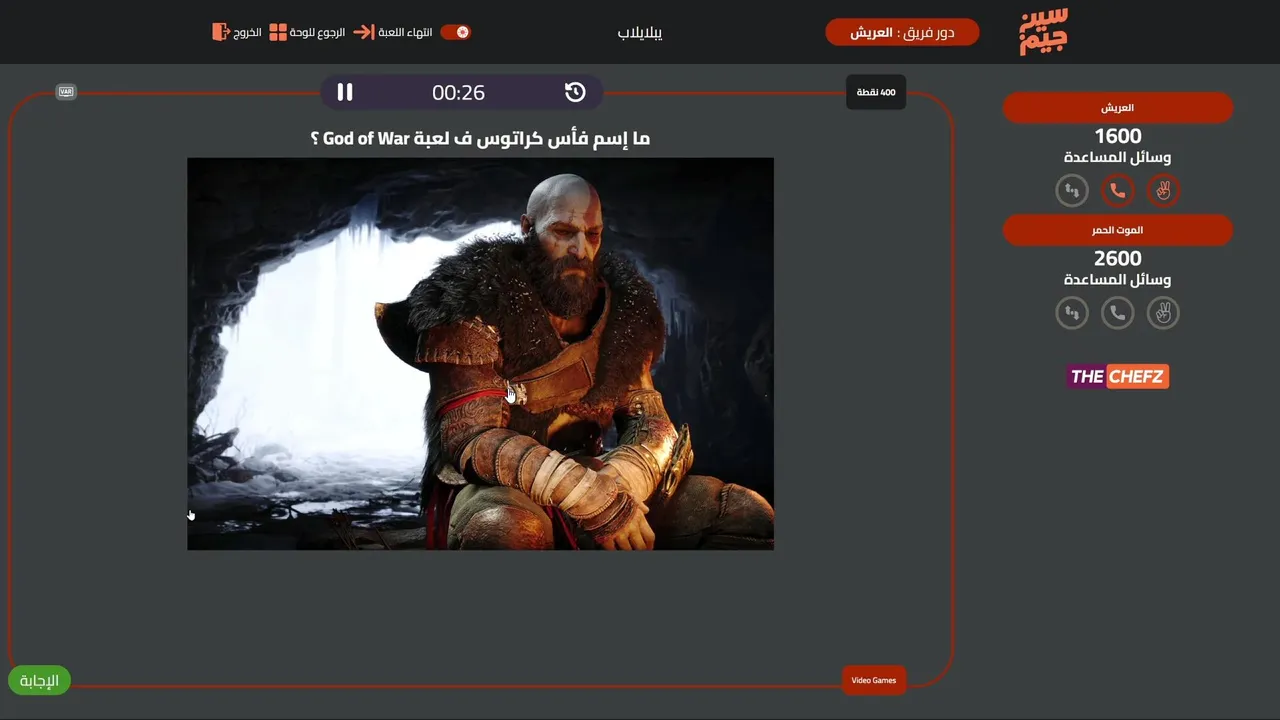Use العريش team's phone call lifeline
Image resolution: width=1280 pixels, height=720 pixels.
click(1118, 190)
